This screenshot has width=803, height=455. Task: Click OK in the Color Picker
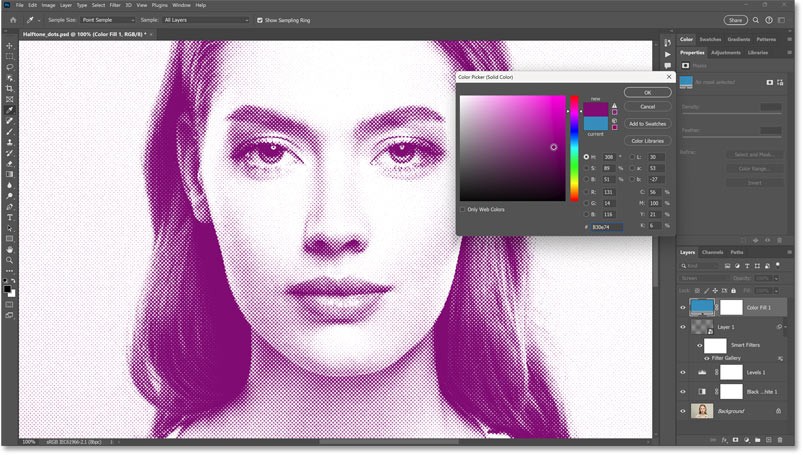pyautogui.click(x=647, y=92)
